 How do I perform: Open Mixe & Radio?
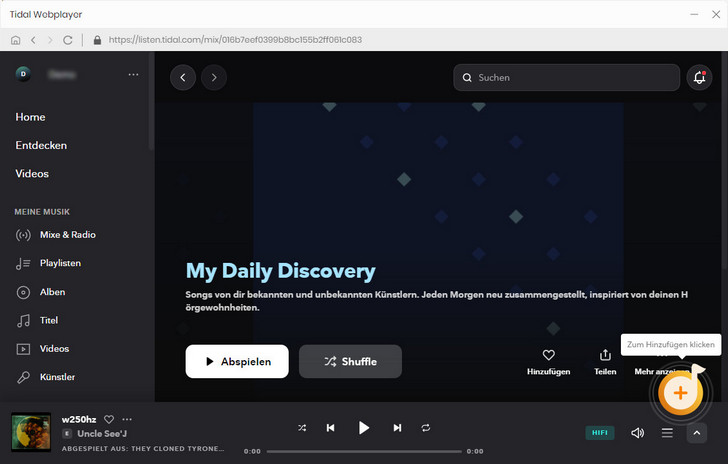[x=56, y=235]
